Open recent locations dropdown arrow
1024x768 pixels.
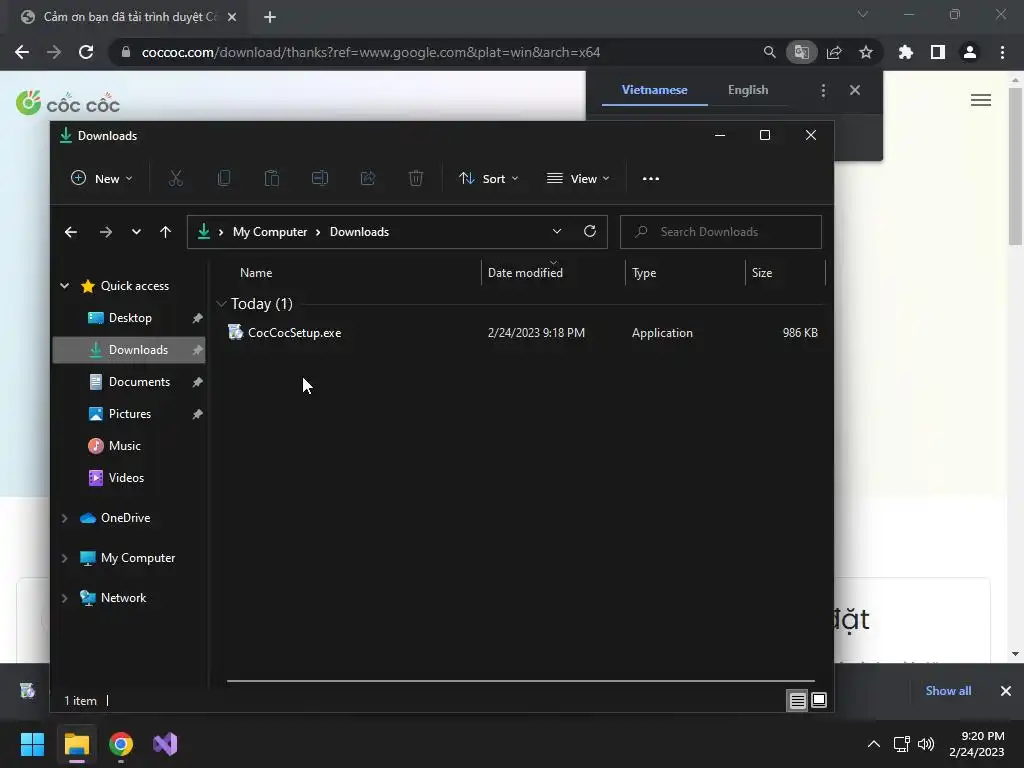click(x=136, y=232)
